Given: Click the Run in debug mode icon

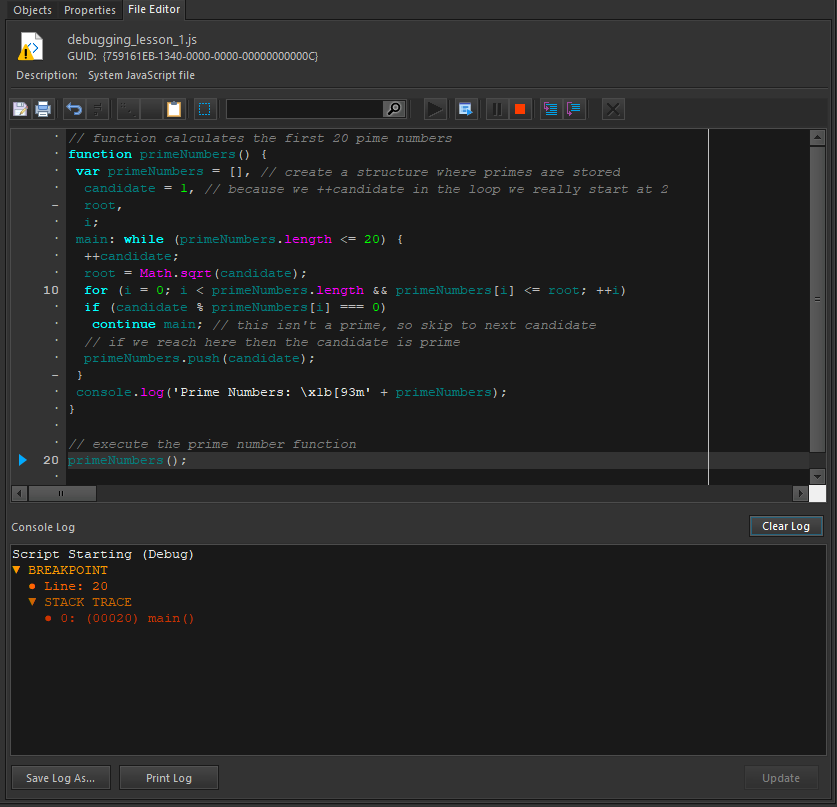Looking at the screenshot, I should pyautogui.click(x=466, y=109).
